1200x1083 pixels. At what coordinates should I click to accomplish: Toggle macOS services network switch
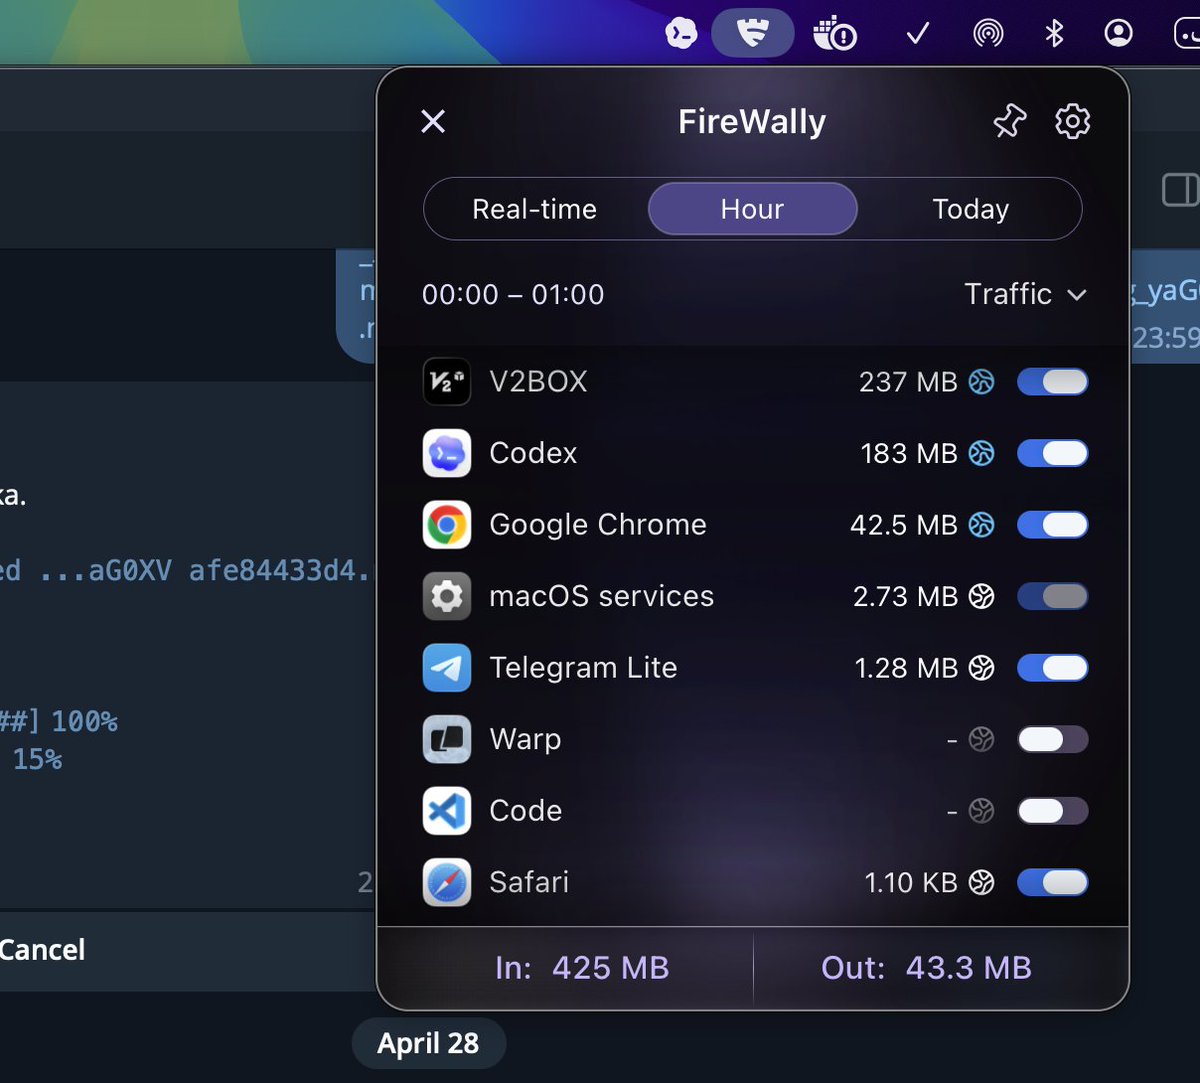[x=1052, y=596]
